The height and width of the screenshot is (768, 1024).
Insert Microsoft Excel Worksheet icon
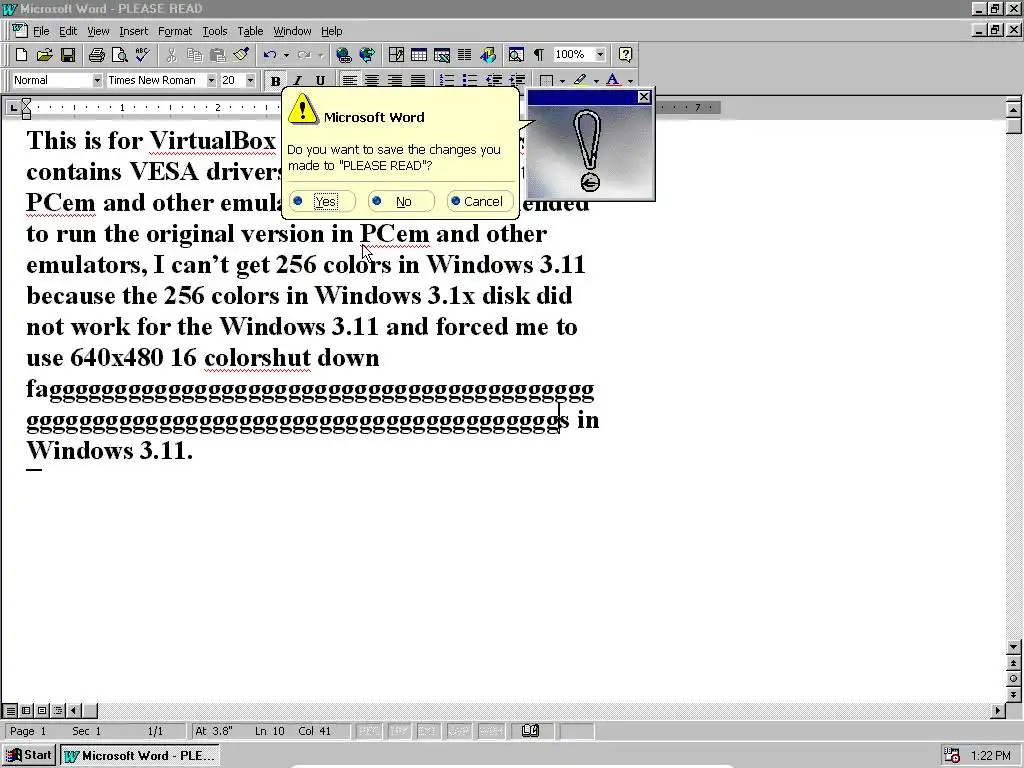pyautogui.click(x=442, y=55)
